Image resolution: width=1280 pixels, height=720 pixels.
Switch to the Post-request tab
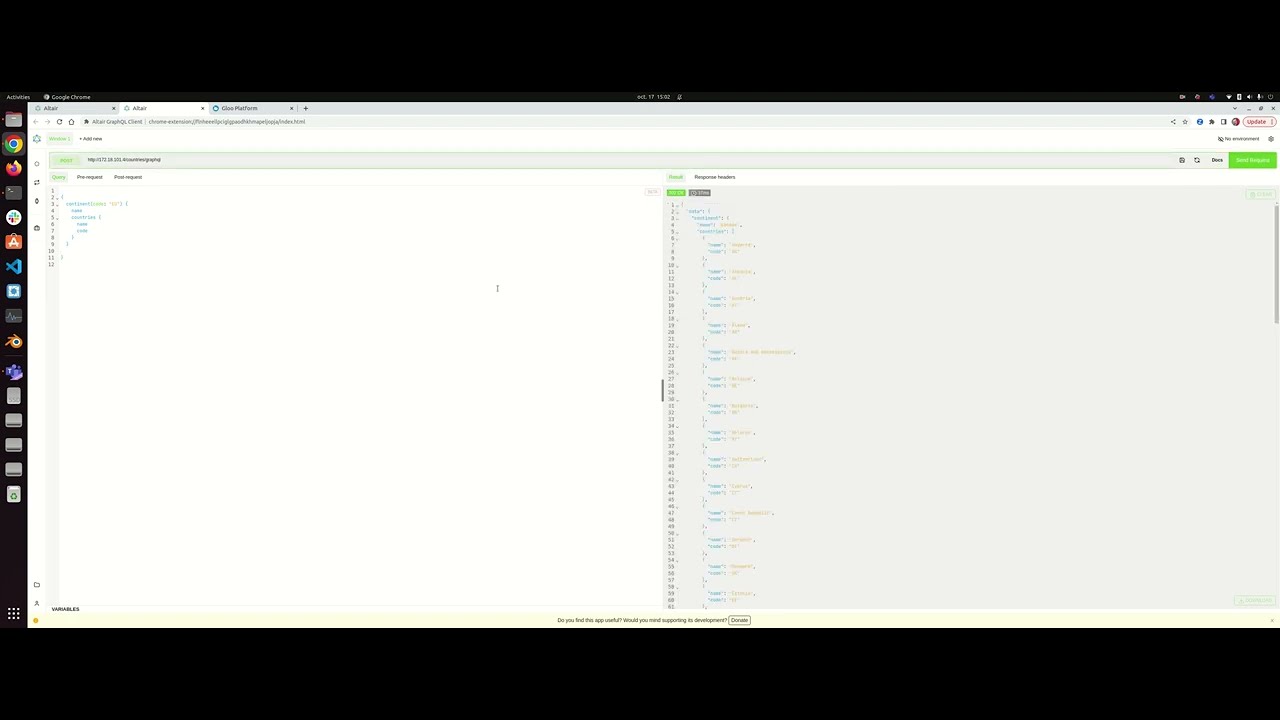tap(128, 177)
